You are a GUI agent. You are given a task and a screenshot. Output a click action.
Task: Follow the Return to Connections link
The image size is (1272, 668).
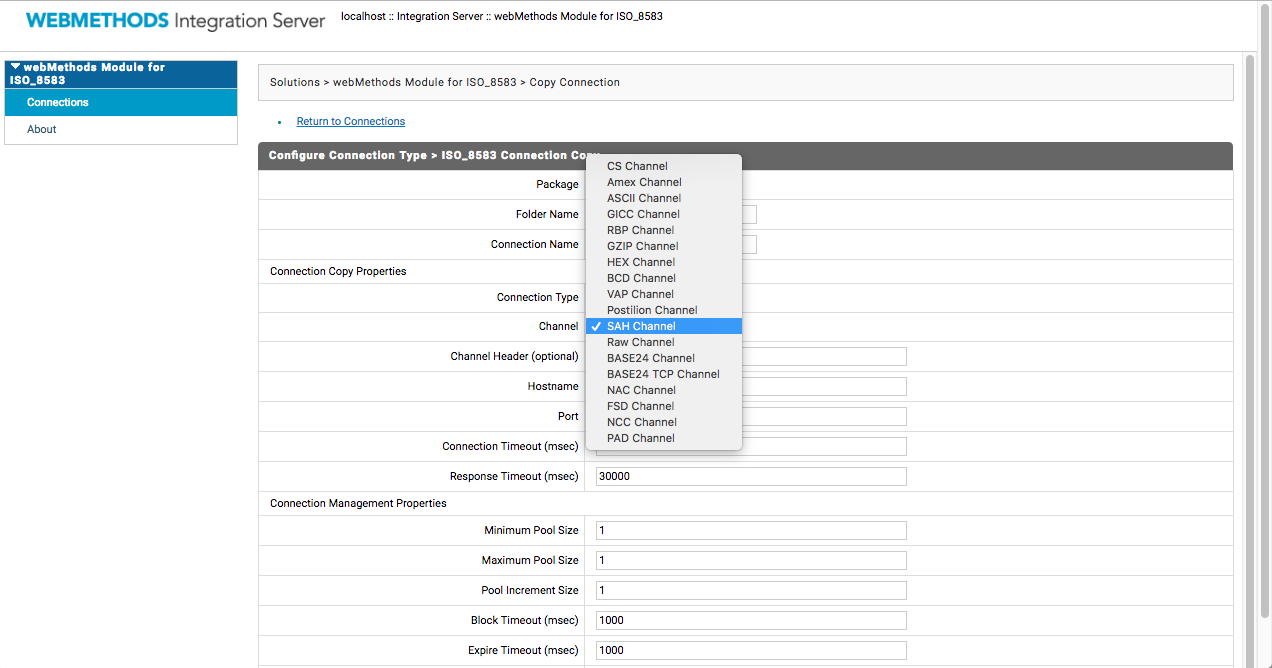coord(351,121)
